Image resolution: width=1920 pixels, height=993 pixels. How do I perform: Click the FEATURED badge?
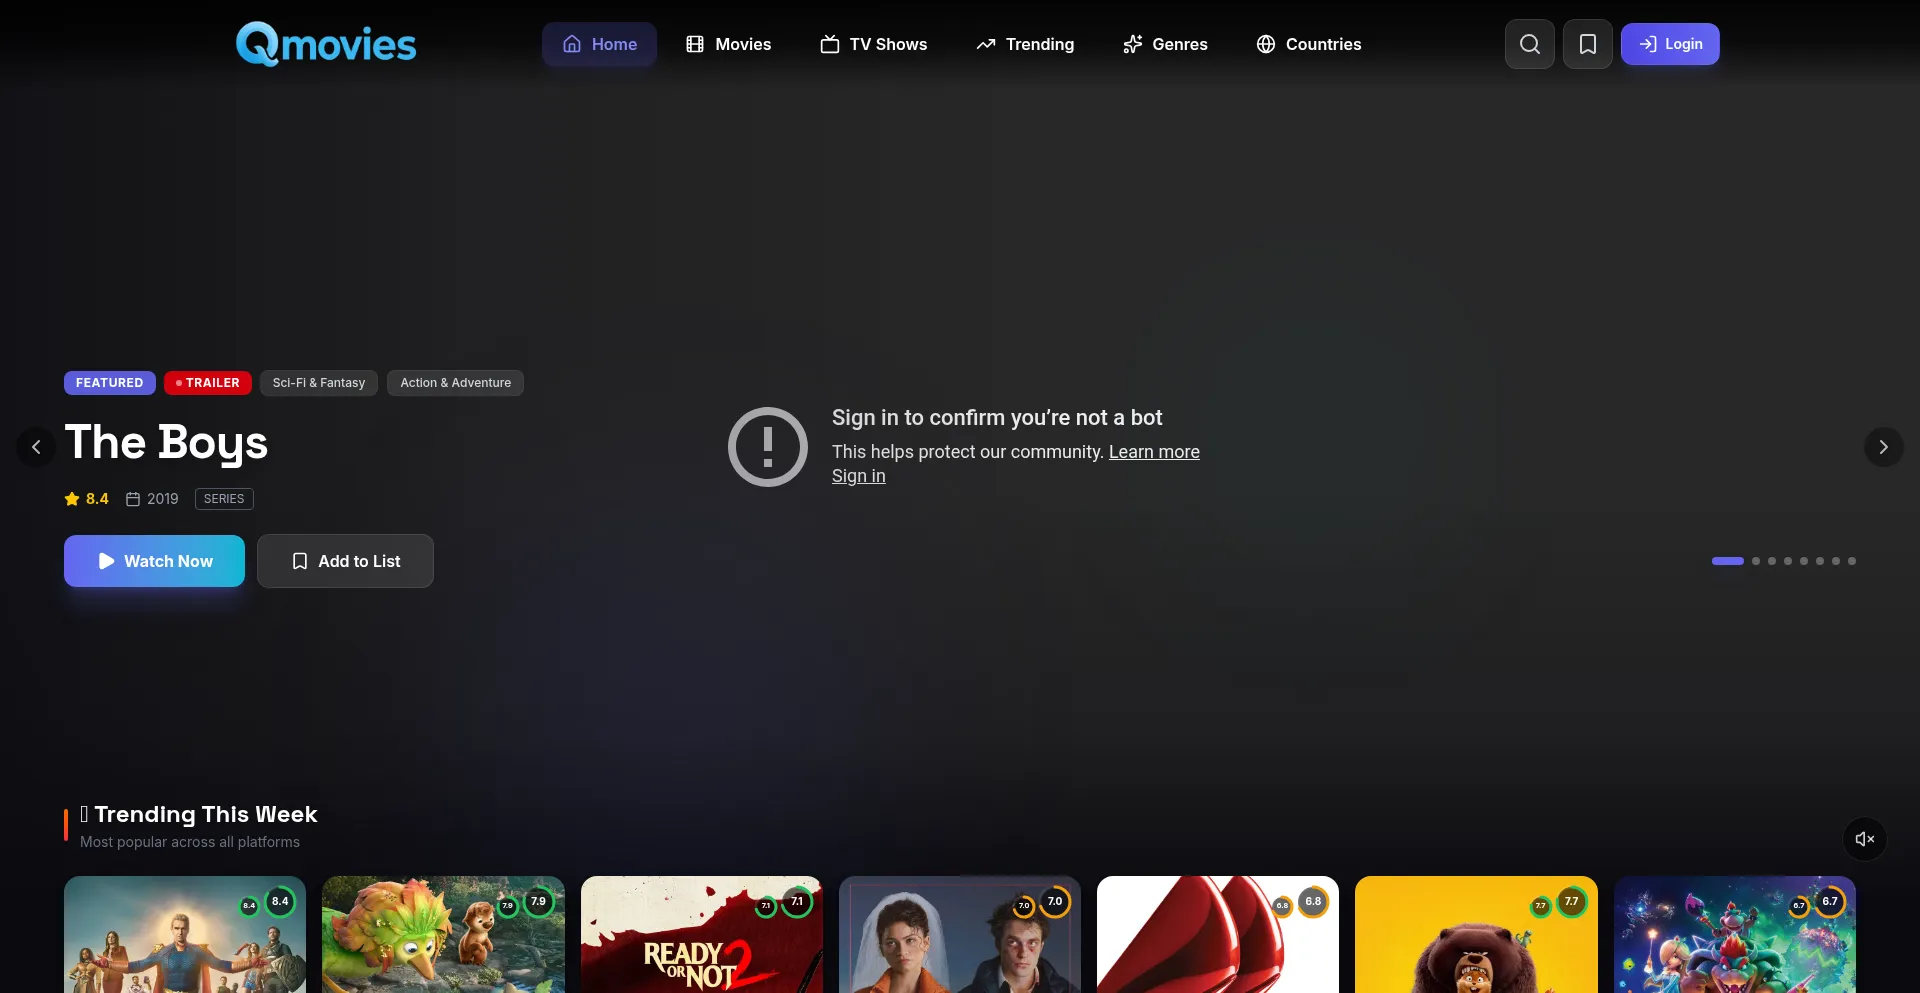110,383
